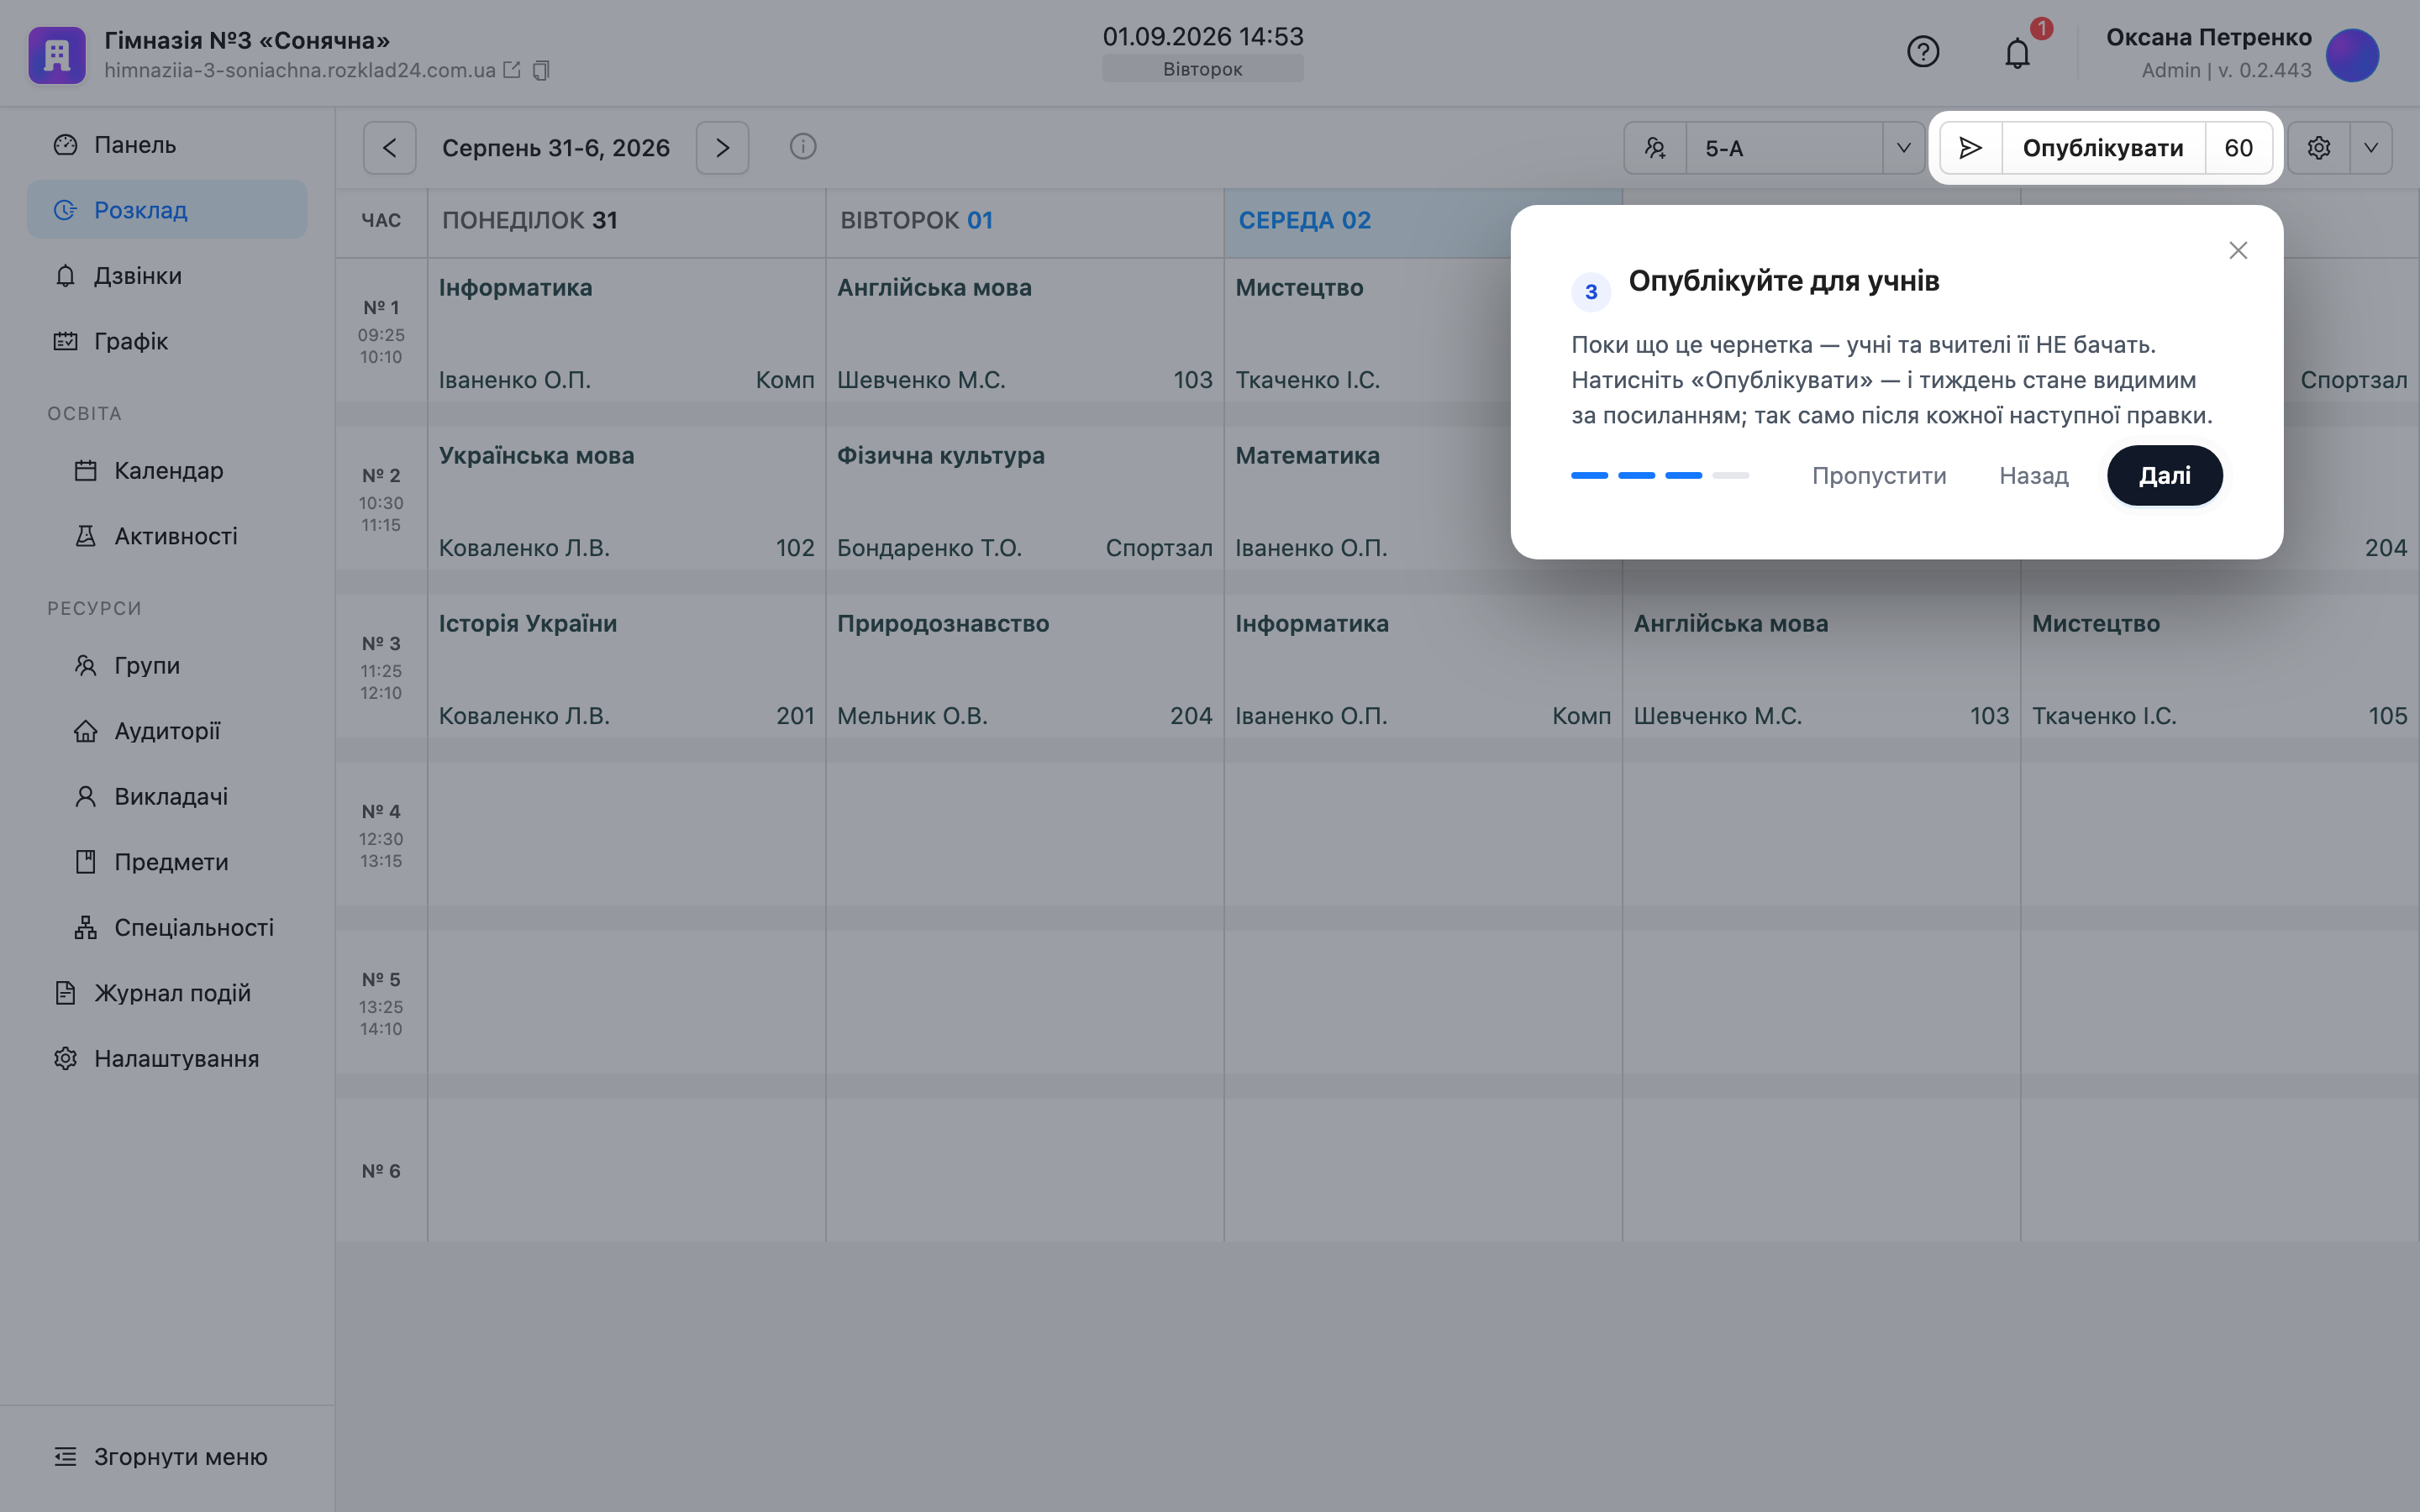Click the week info icon

pyautogui.click(x=803, y=147)
